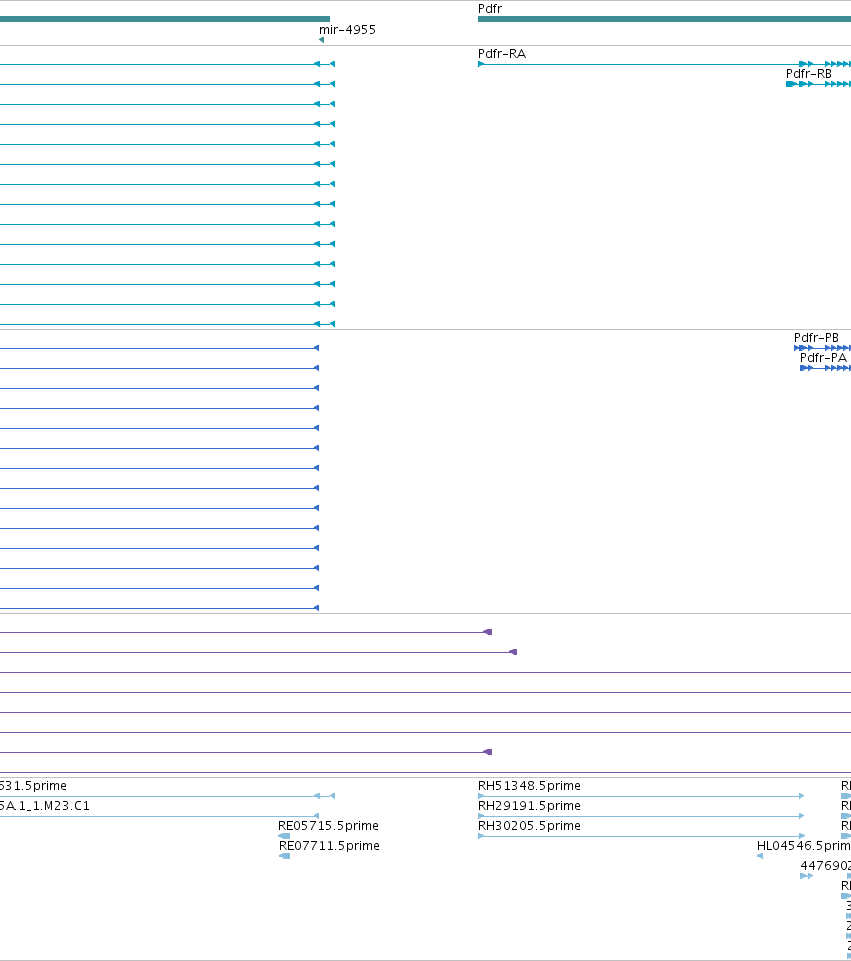Image resolution: width=851 pixels, height=961 pixels.
Task: Click the HL04546.5prime arrow glyph
Action: pyautogui.click(x=760, y=856)
